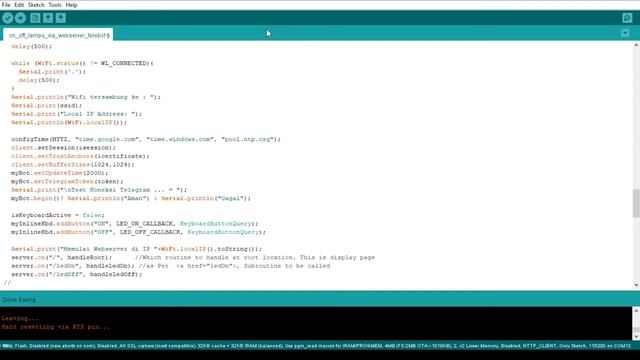Open the Serial Monitor magnifier icon
The image size is (640, 360).
627,18
